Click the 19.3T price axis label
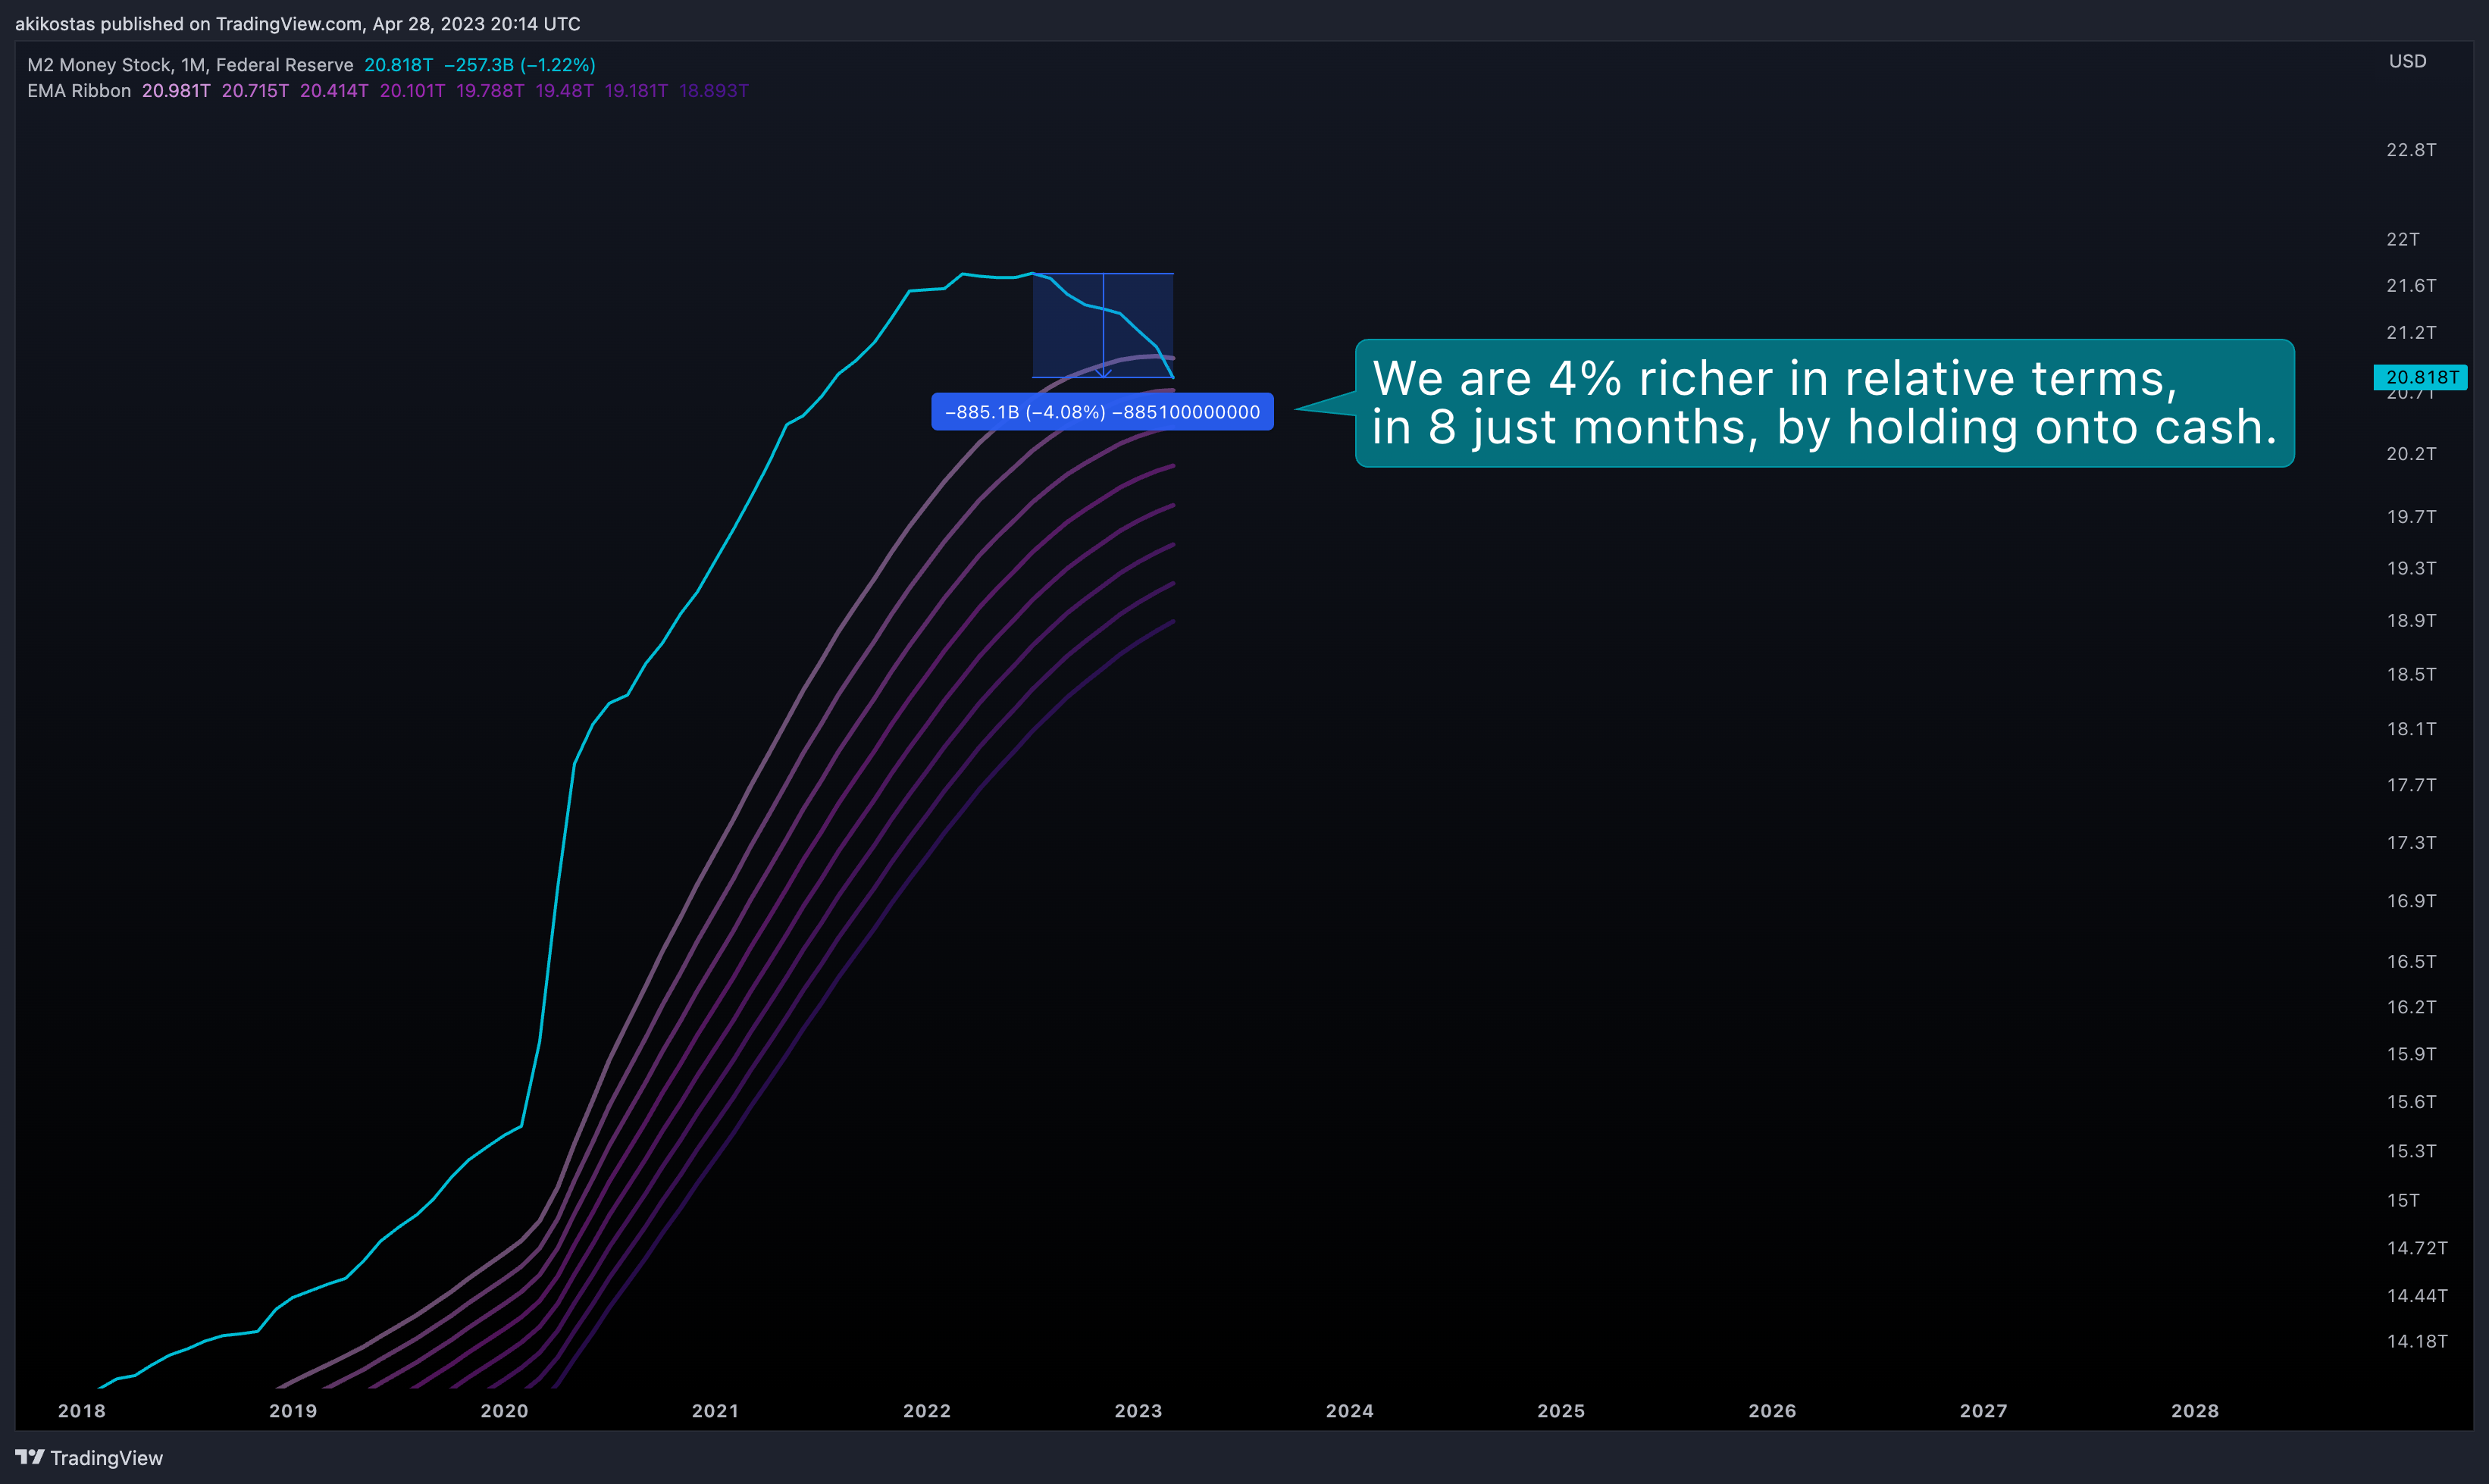The height and width of the screenshot is (1484, 2489). point(2411,568)
